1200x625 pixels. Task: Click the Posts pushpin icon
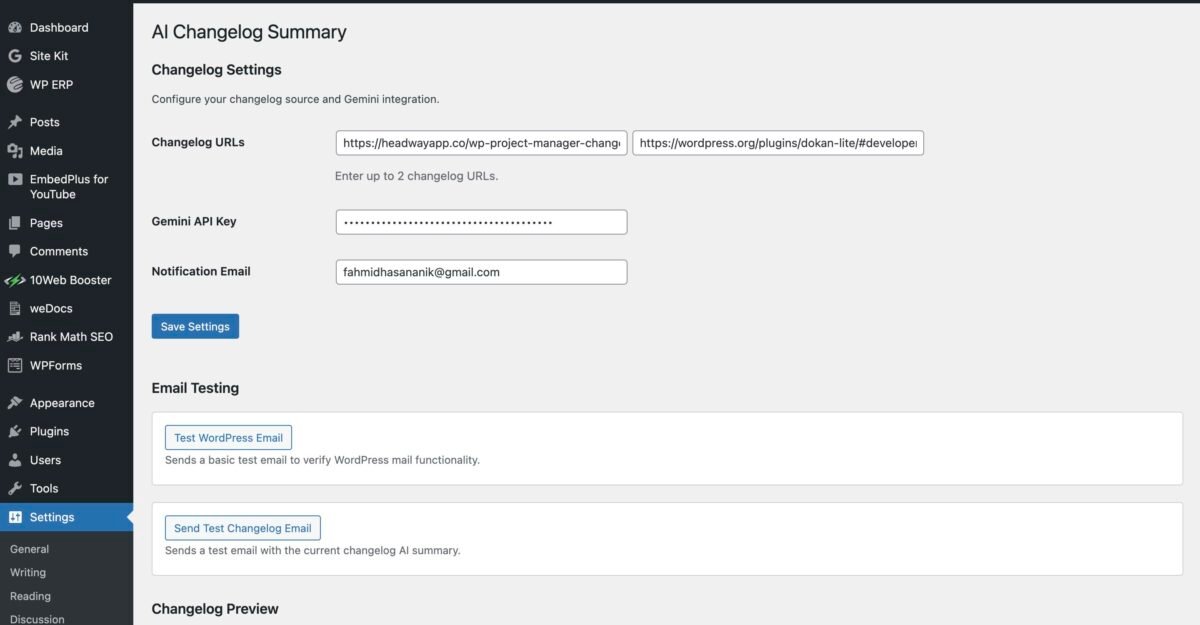point(15,122)
